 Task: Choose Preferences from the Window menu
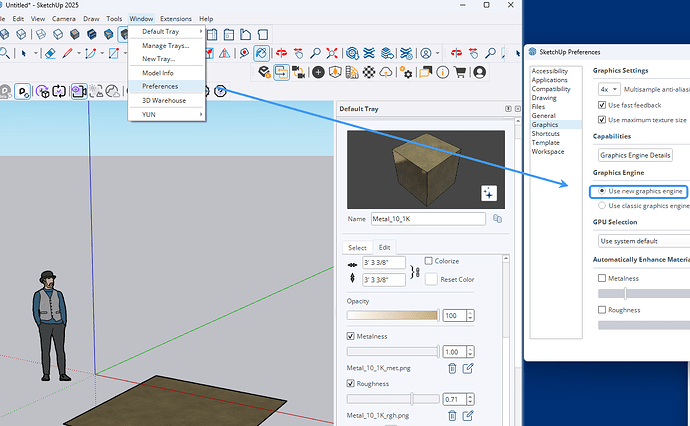(160, 86)
